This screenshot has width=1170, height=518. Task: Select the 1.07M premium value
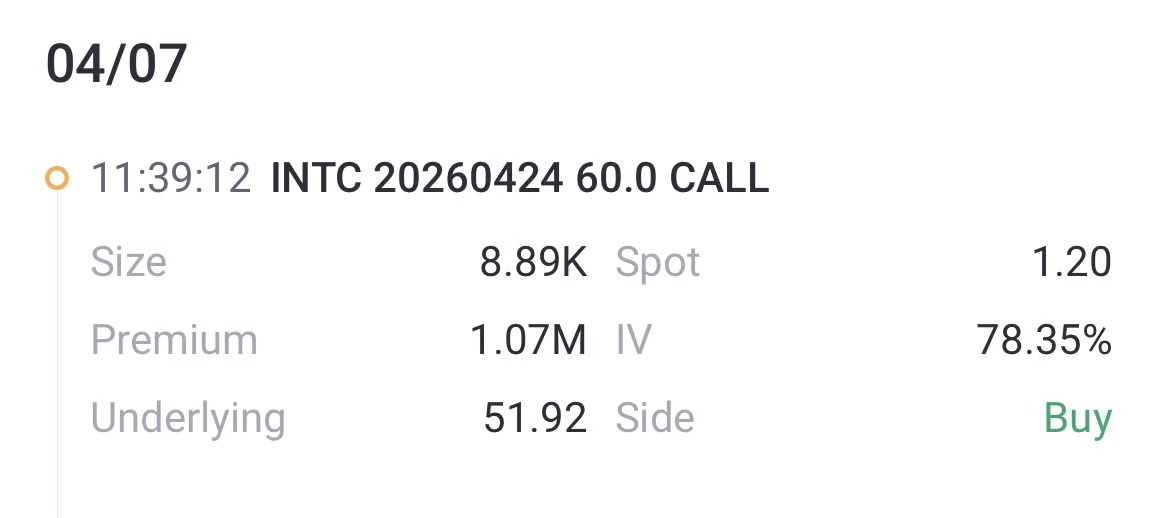(x=528, y=340)
